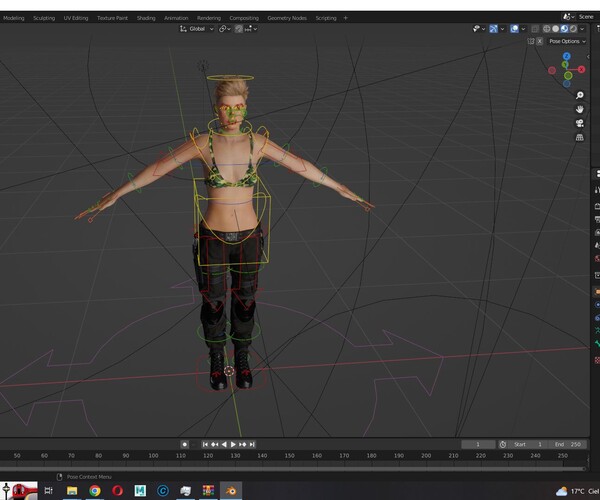This screenshot has width=600, height=500.
Task: Jump to the previous keyframe
Action: coord(215,444)
